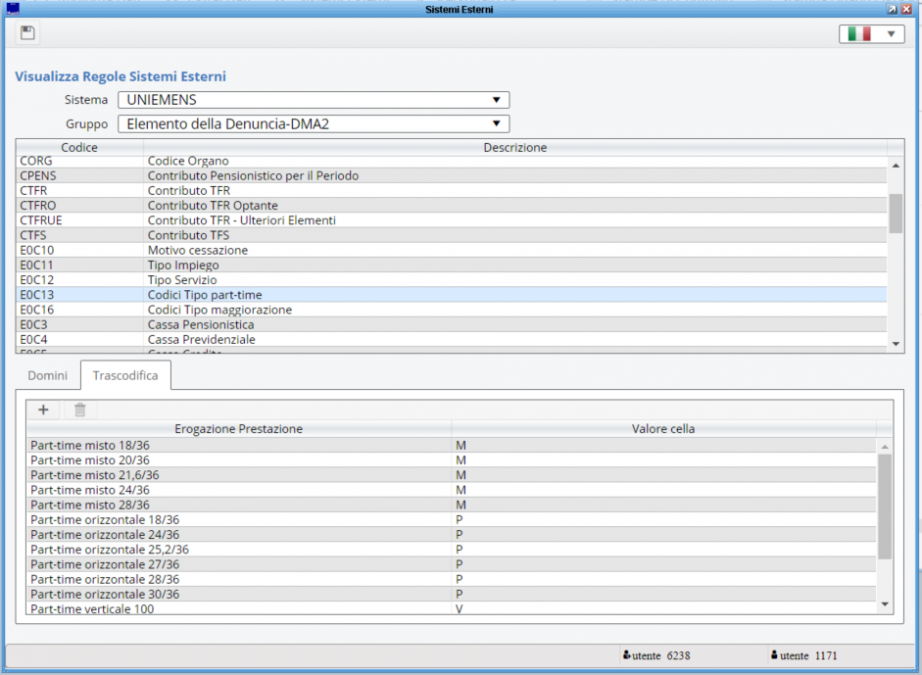The image size is (922, 675).
Task: Click the Italian flag language icon
Action: 858,34
